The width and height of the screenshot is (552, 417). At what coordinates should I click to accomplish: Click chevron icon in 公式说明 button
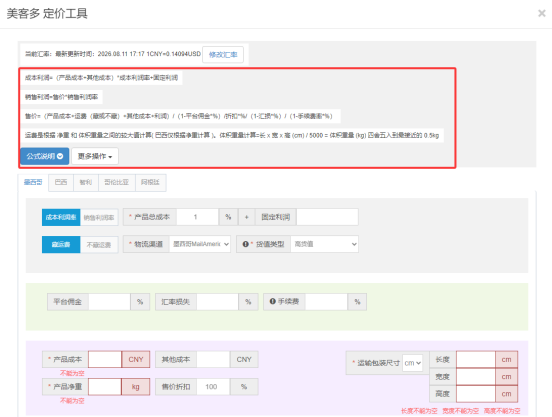click(60, 156)
